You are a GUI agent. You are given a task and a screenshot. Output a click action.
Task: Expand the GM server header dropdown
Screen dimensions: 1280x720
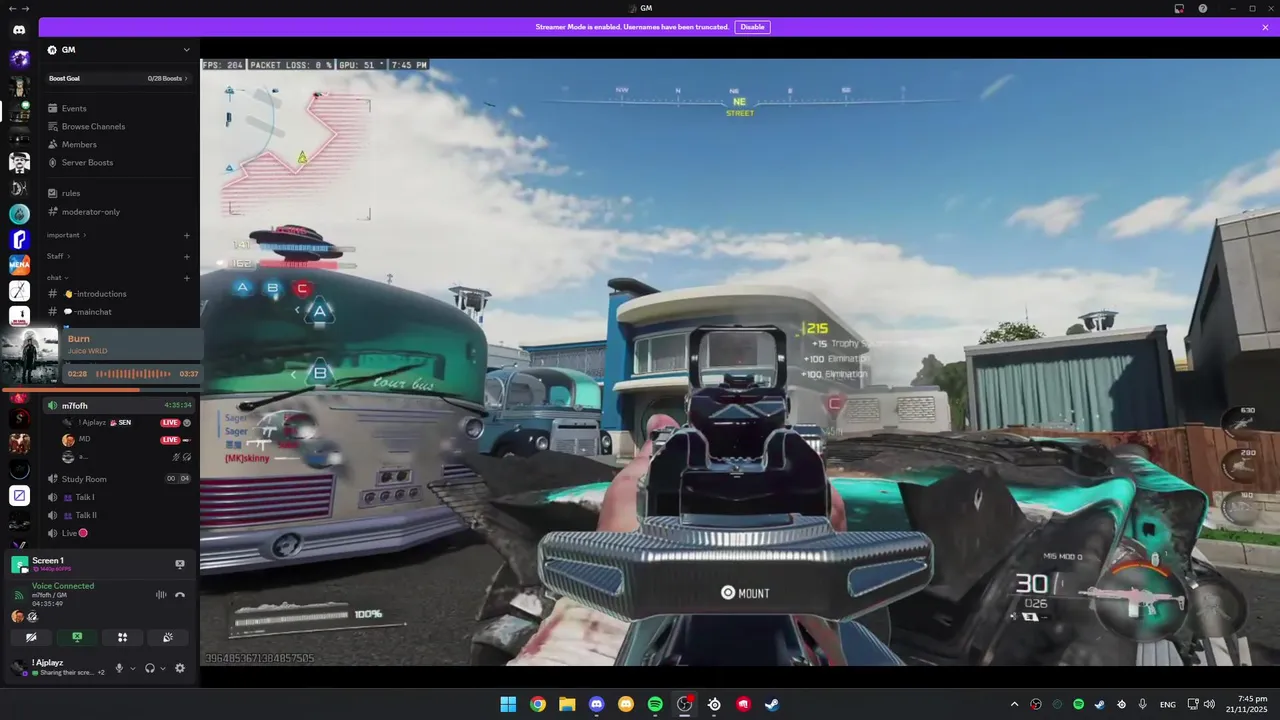pyautogui.click(x=186, y=50)
